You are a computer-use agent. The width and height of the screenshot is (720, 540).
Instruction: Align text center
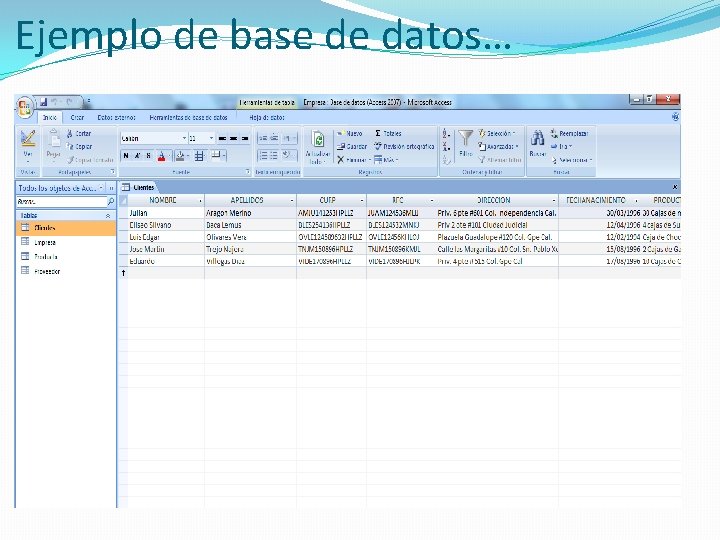(x=234, y=138)
